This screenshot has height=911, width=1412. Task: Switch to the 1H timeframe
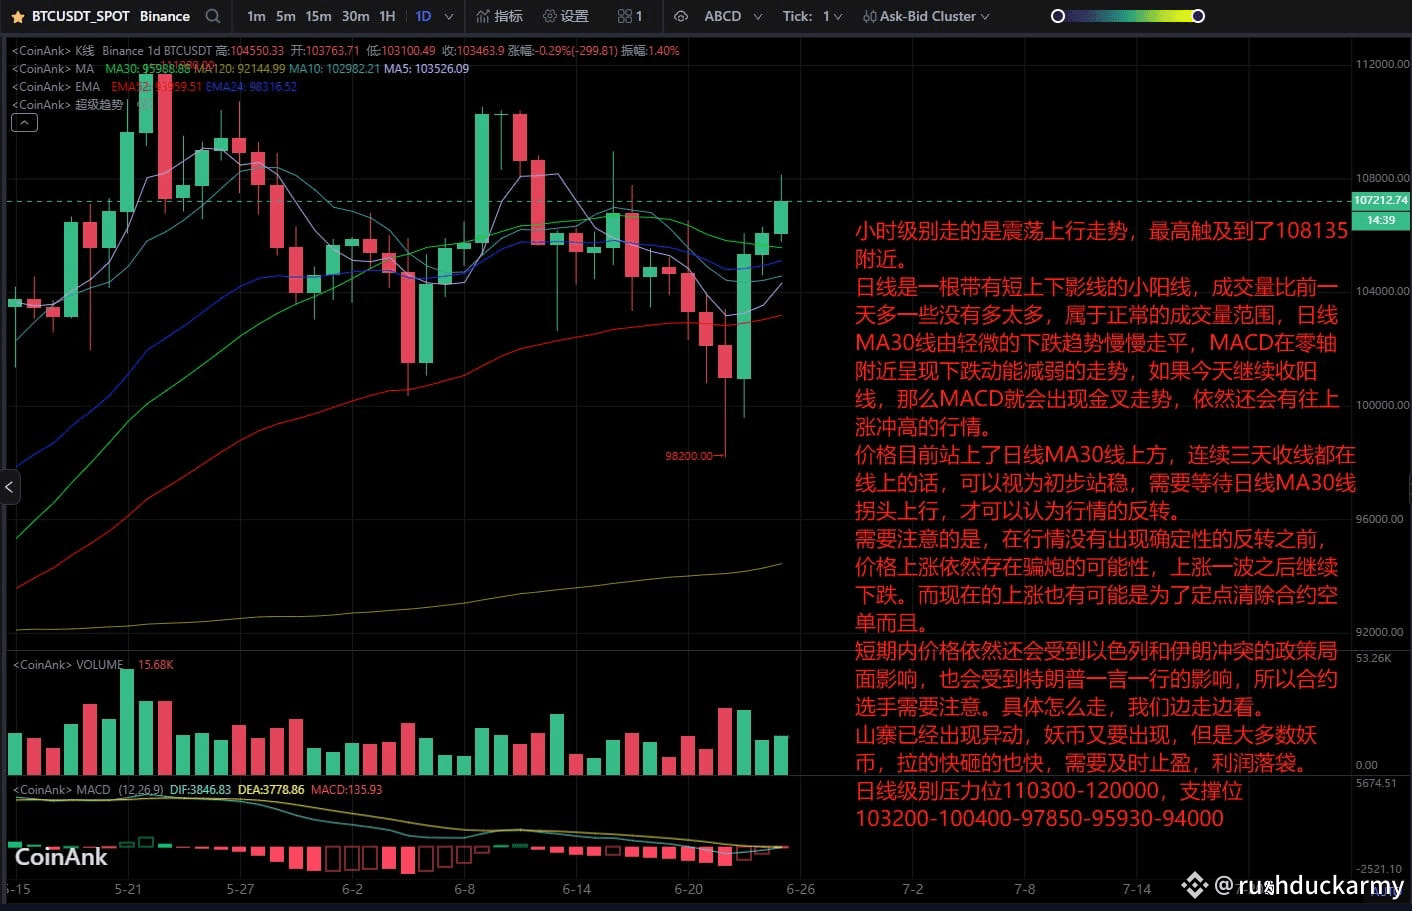(387, 16)
